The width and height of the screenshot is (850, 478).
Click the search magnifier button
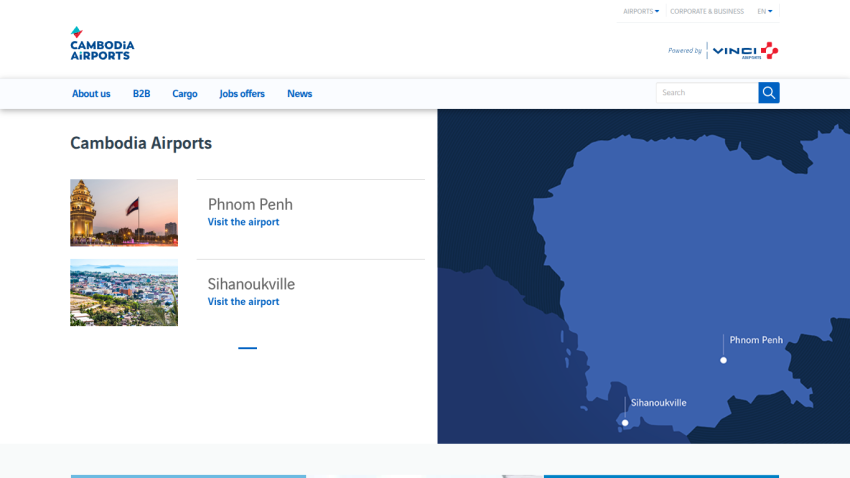click(769, 93)
